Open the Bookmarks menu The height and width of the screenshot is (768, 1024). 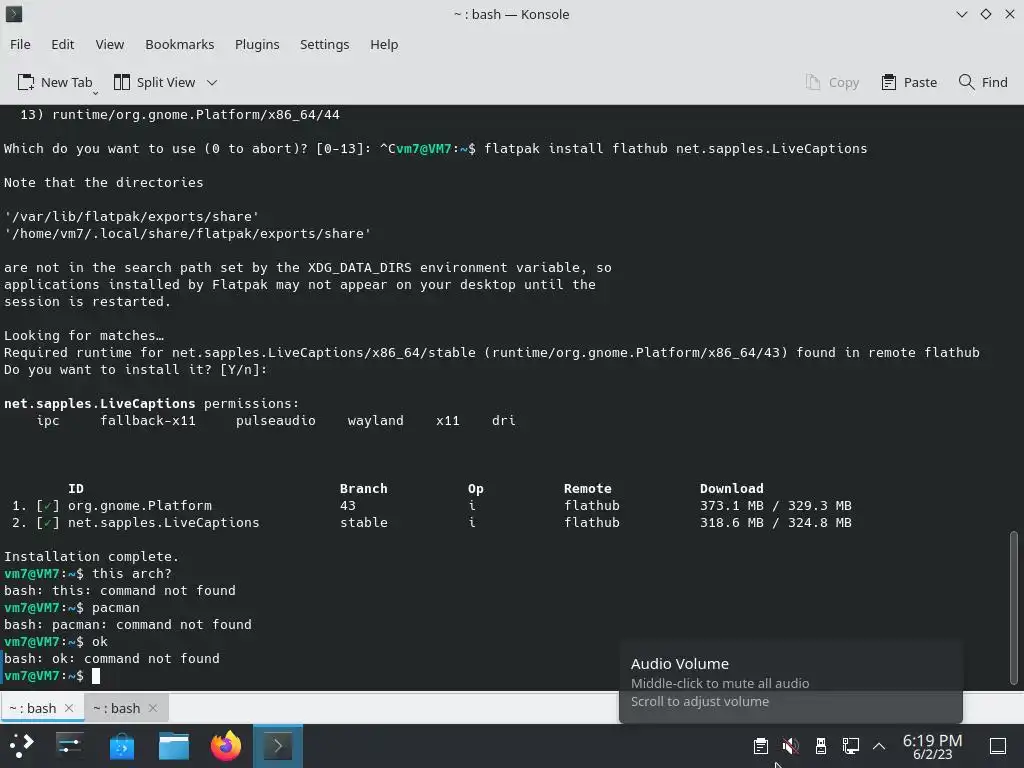tap(180, 44)
